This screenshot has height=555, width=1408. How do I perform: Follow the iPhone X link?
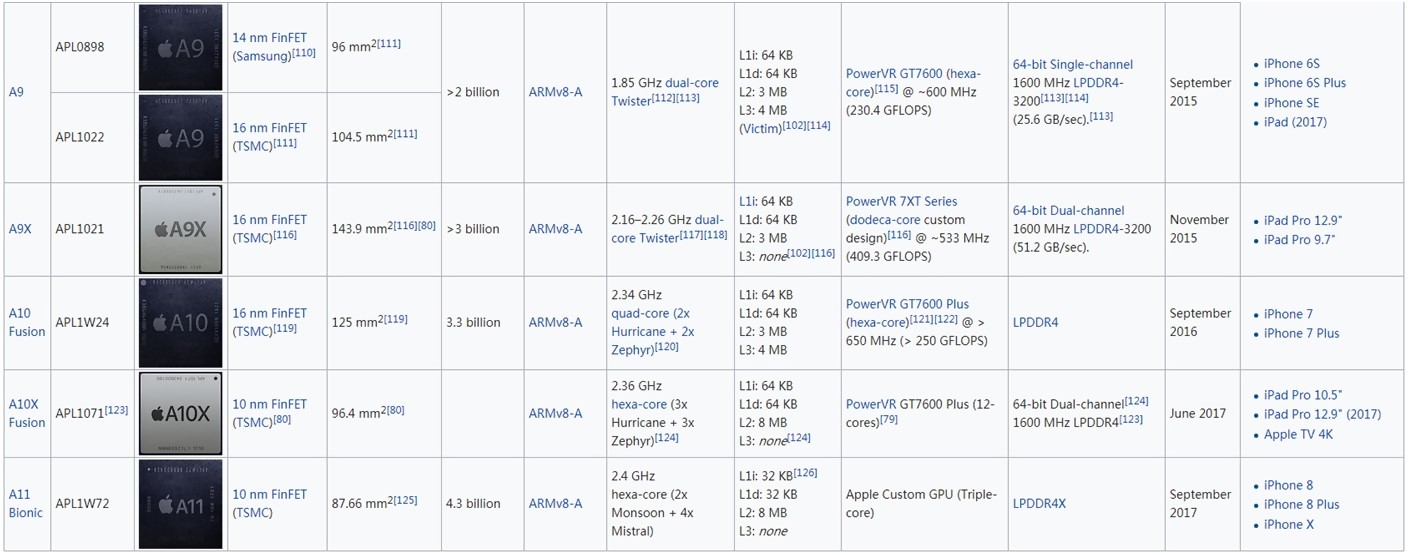point(1288,524)
